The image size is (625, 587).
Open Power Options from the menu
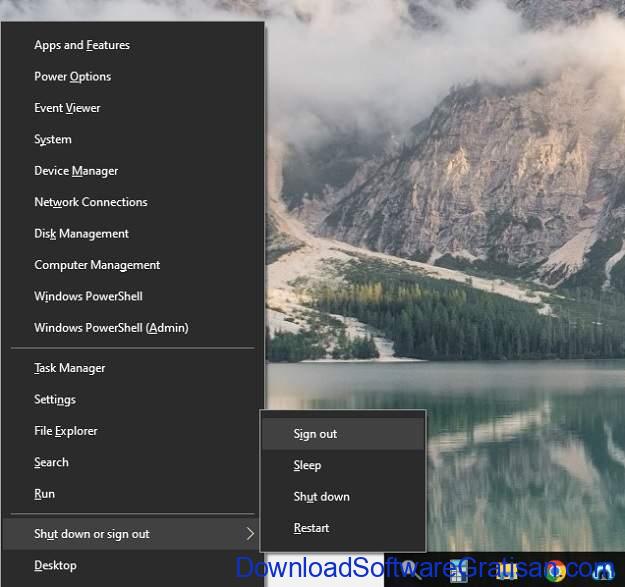(x=132, y=77)
